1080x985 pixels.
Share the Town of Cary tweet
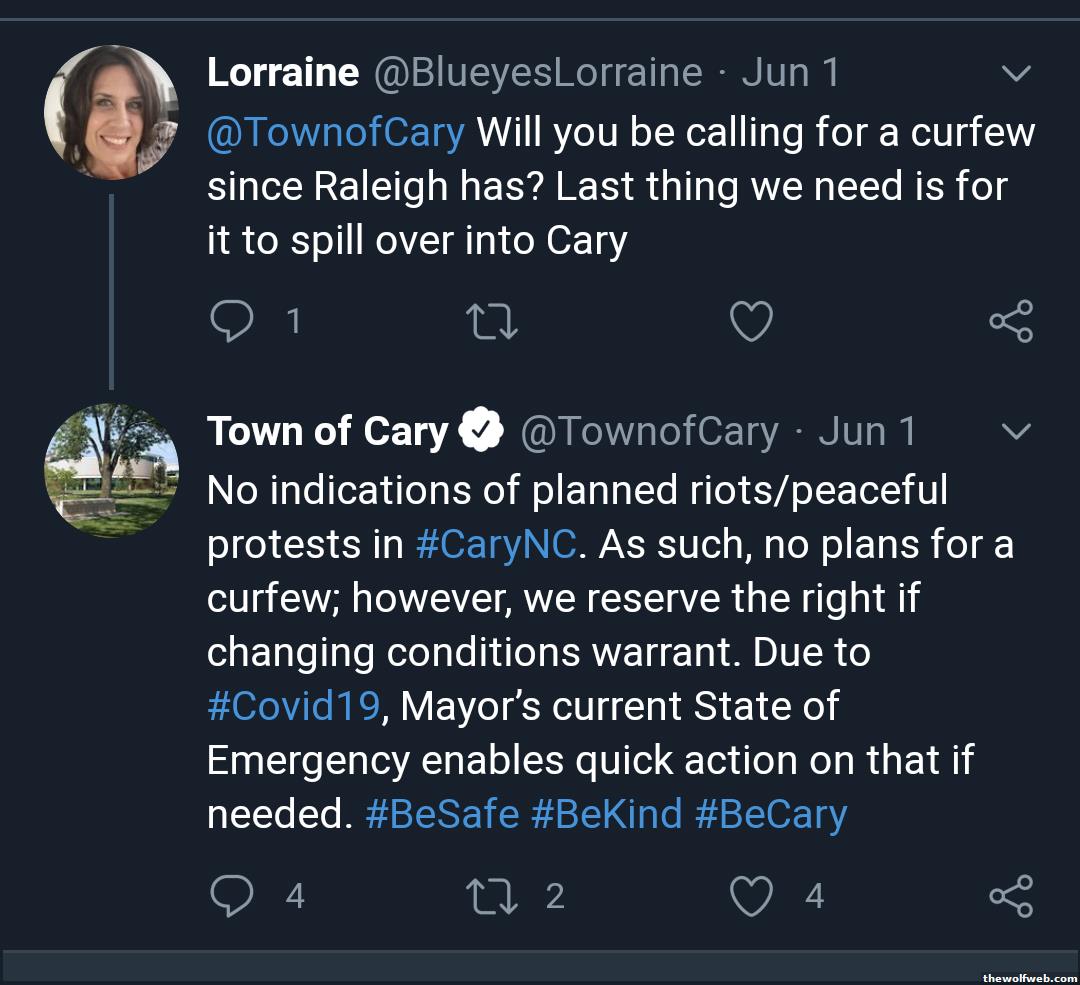point(1010,896)
